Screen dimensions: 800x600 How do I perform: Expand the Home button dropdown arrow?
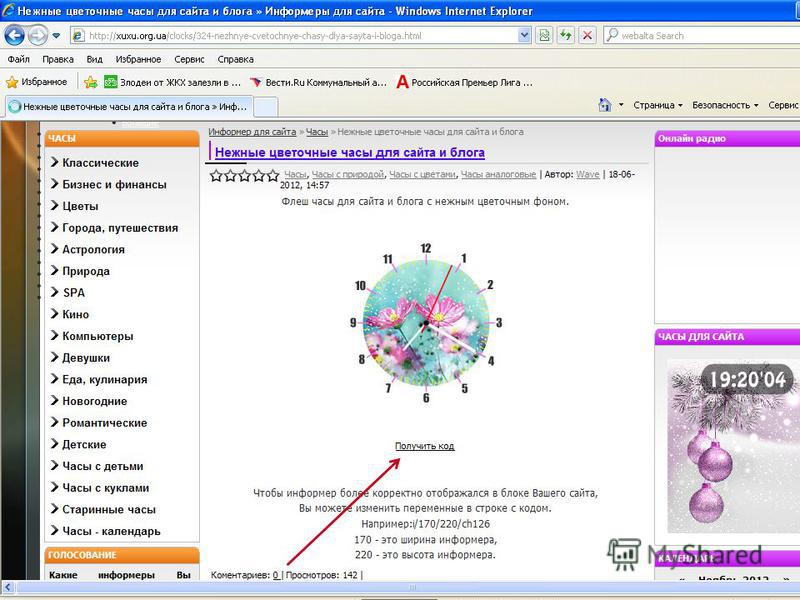click(621, 105)
